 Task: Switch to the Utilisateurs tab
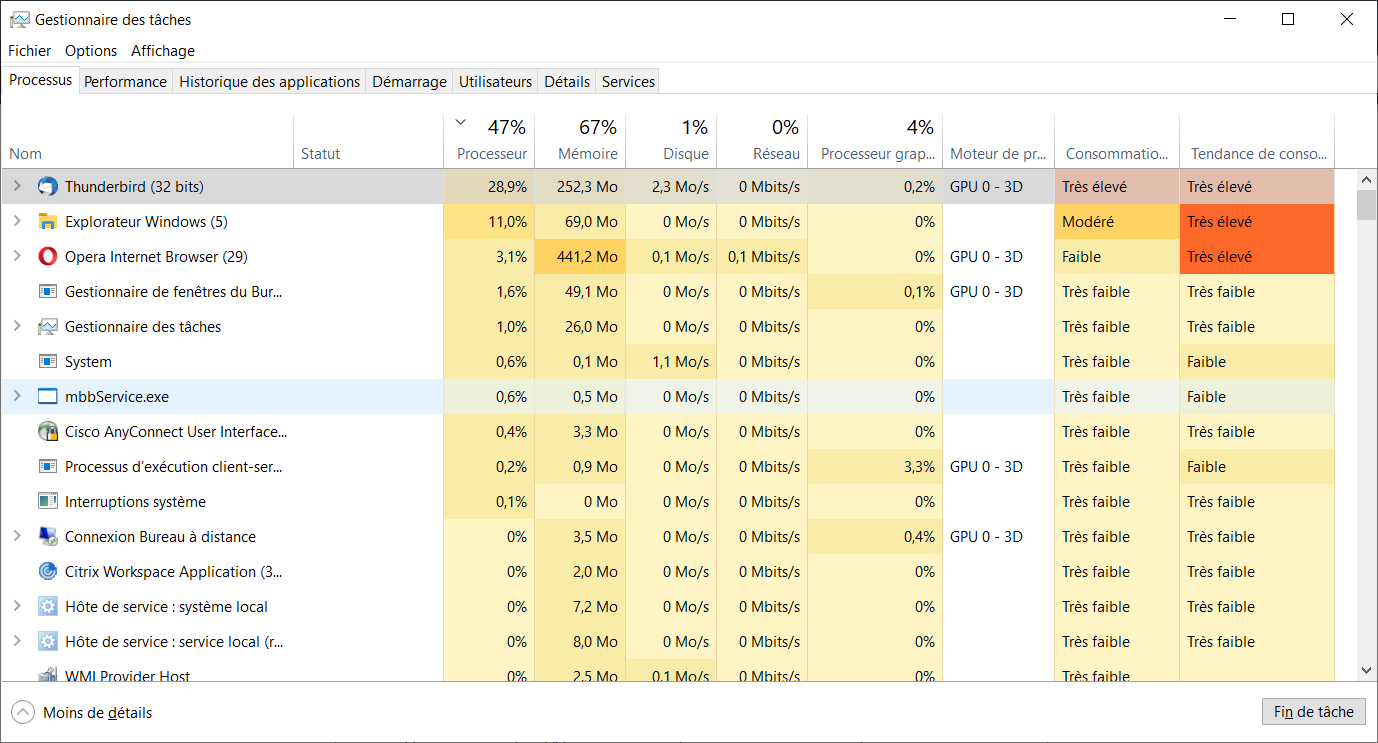click(x=495, y=82)
